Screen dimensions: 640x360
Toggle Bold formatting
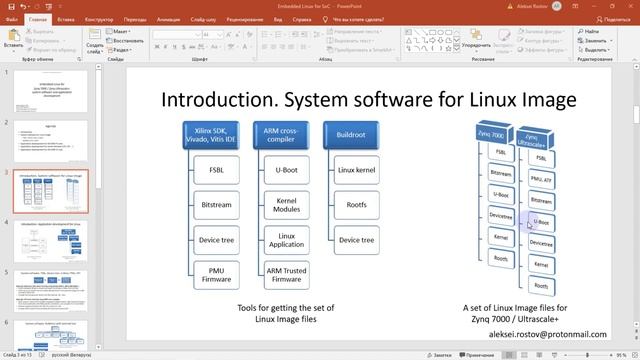point(157,47)
